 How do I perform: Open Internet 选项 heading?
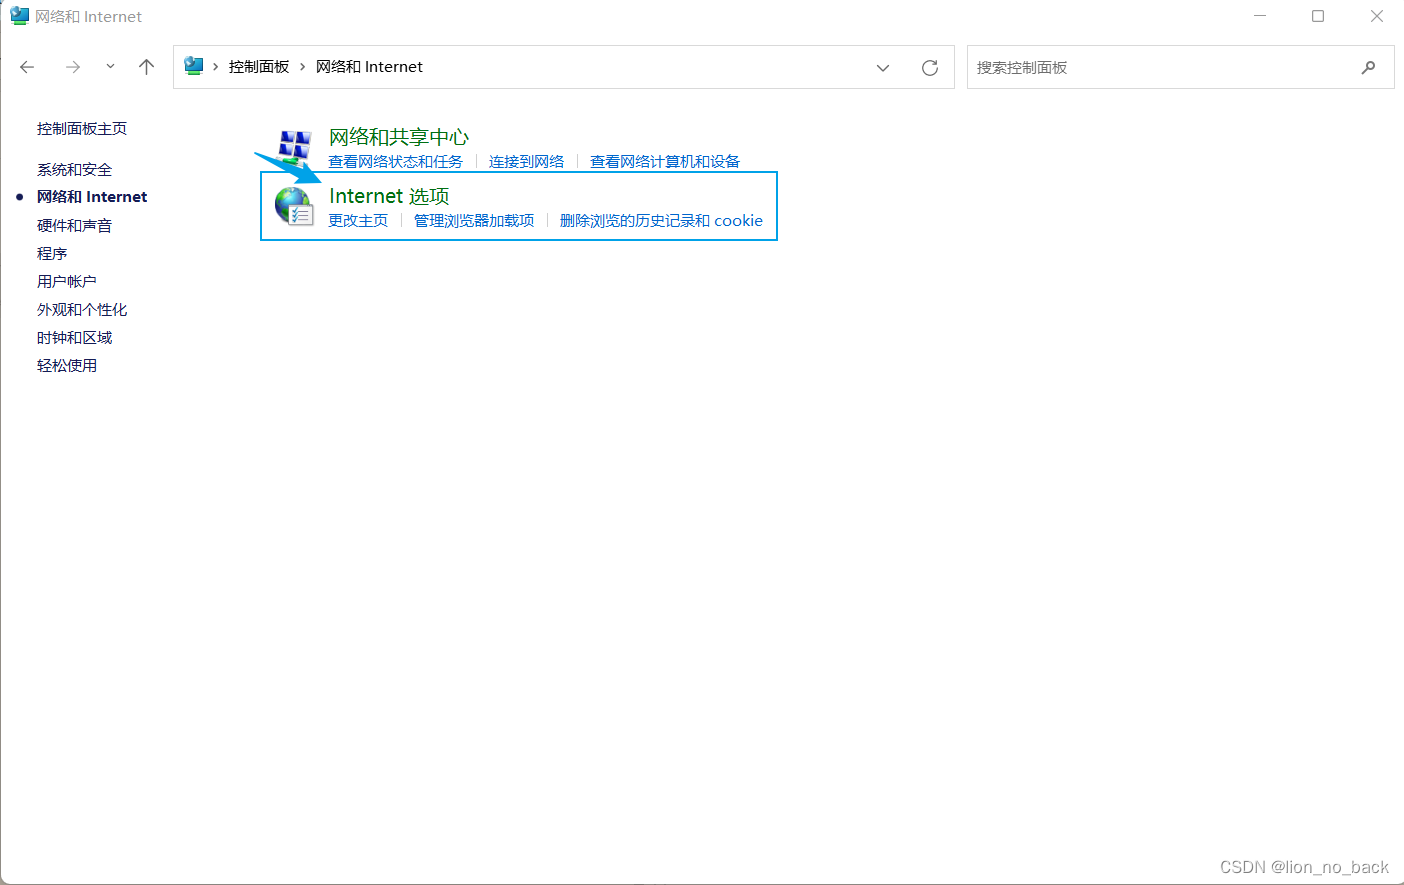389,196
